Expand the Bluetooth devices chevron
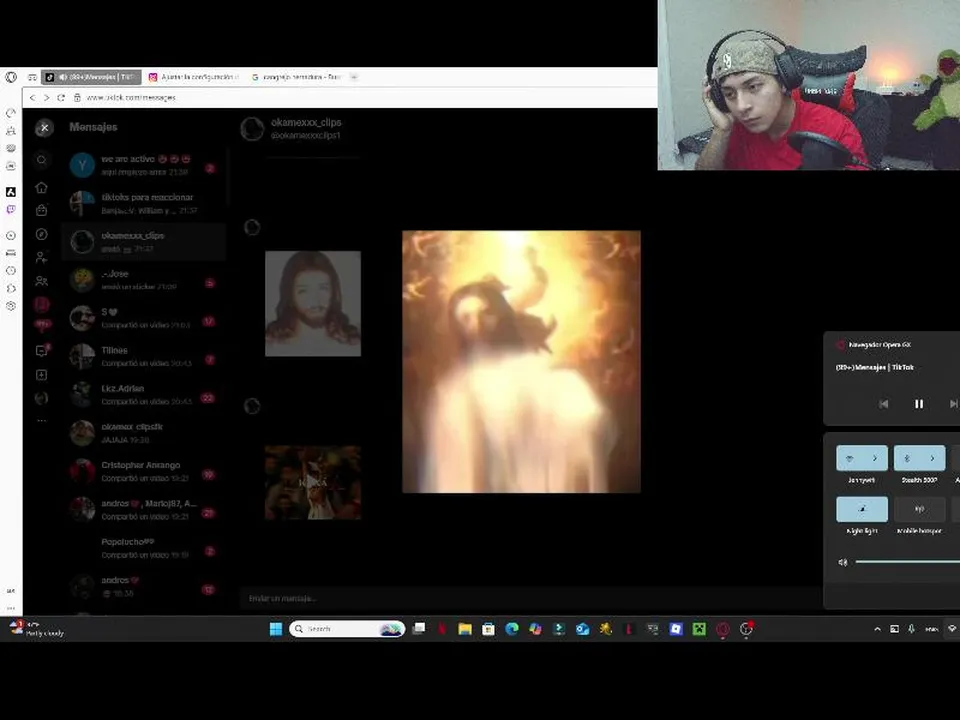 pyautogui.click(x=932, y=458)
